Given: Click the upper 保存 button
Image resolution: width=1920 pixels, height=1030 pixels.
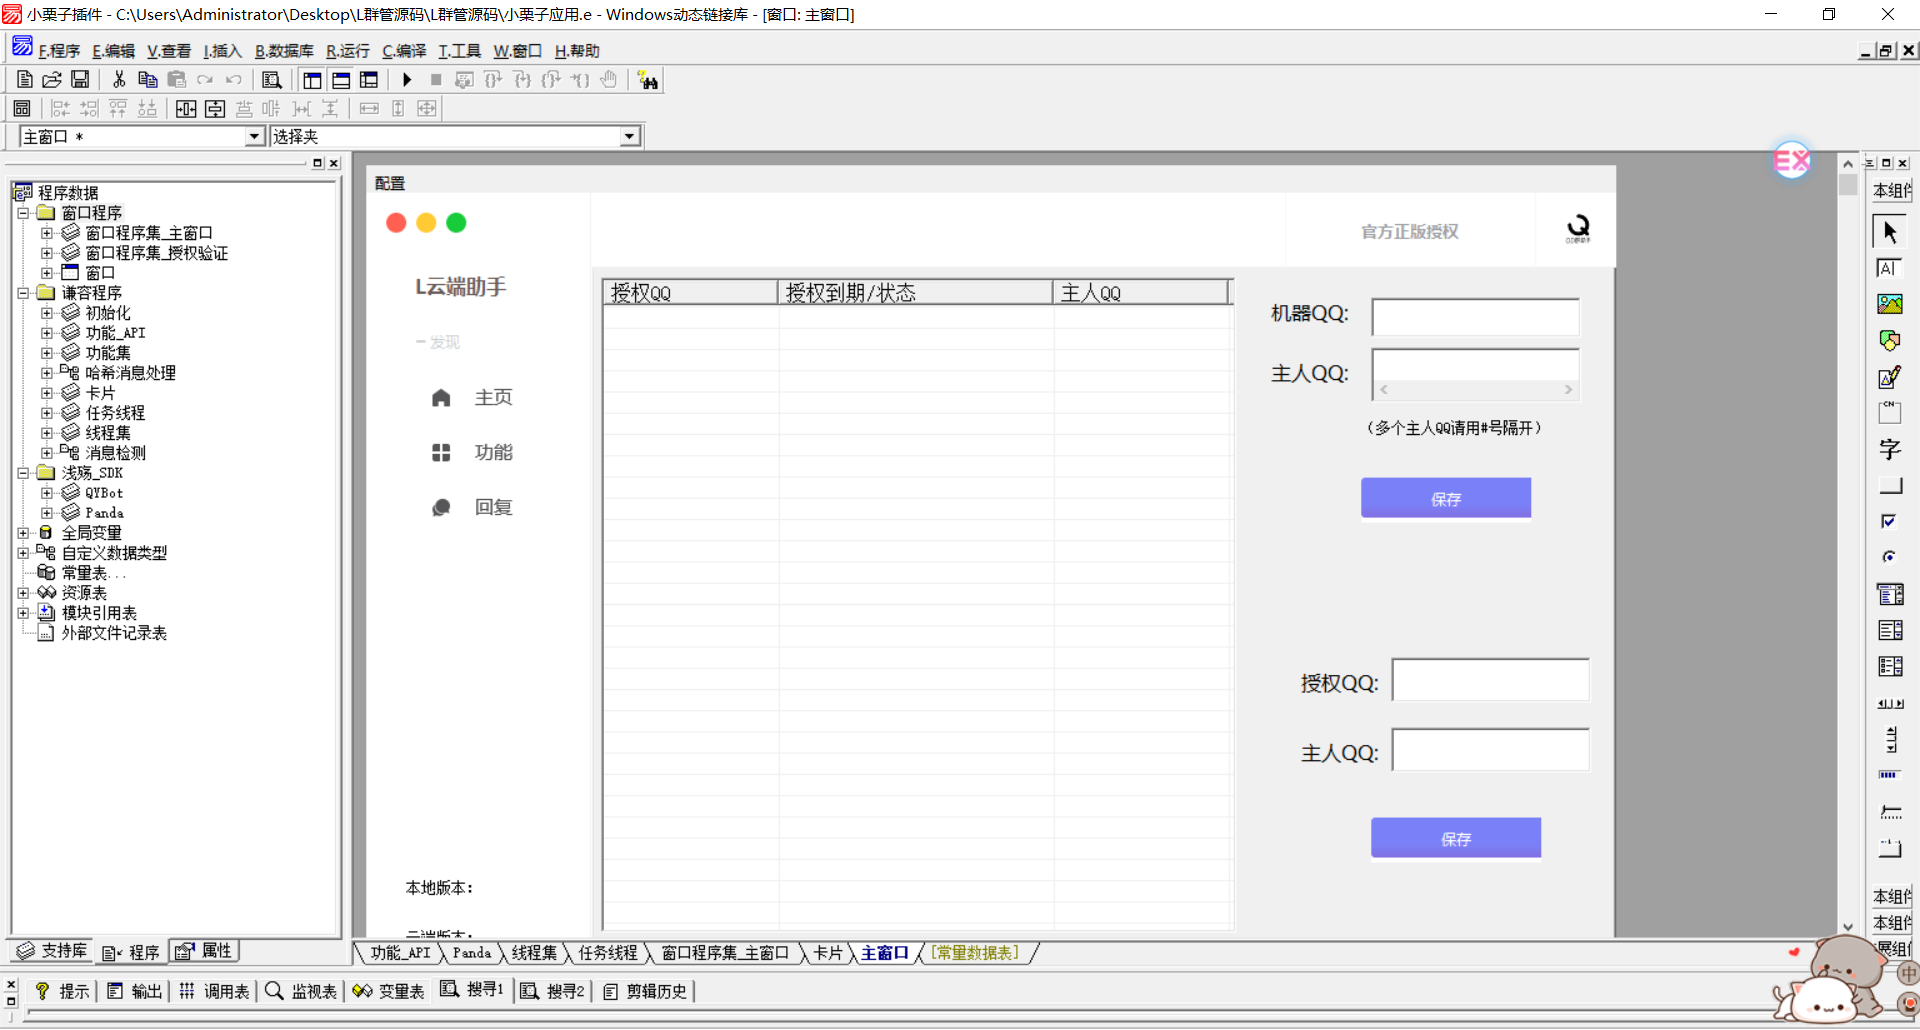Looking at the screenshot, I should tap(1445, 498).
